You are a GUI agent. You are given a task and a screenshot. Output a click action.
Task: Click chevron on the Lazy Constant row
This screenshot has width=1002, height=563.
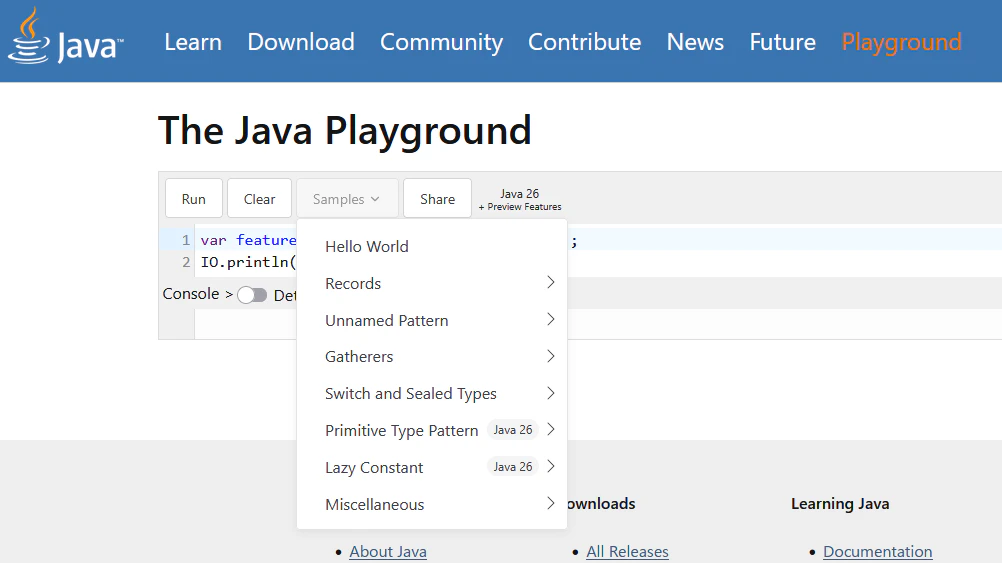coord(551,467)
